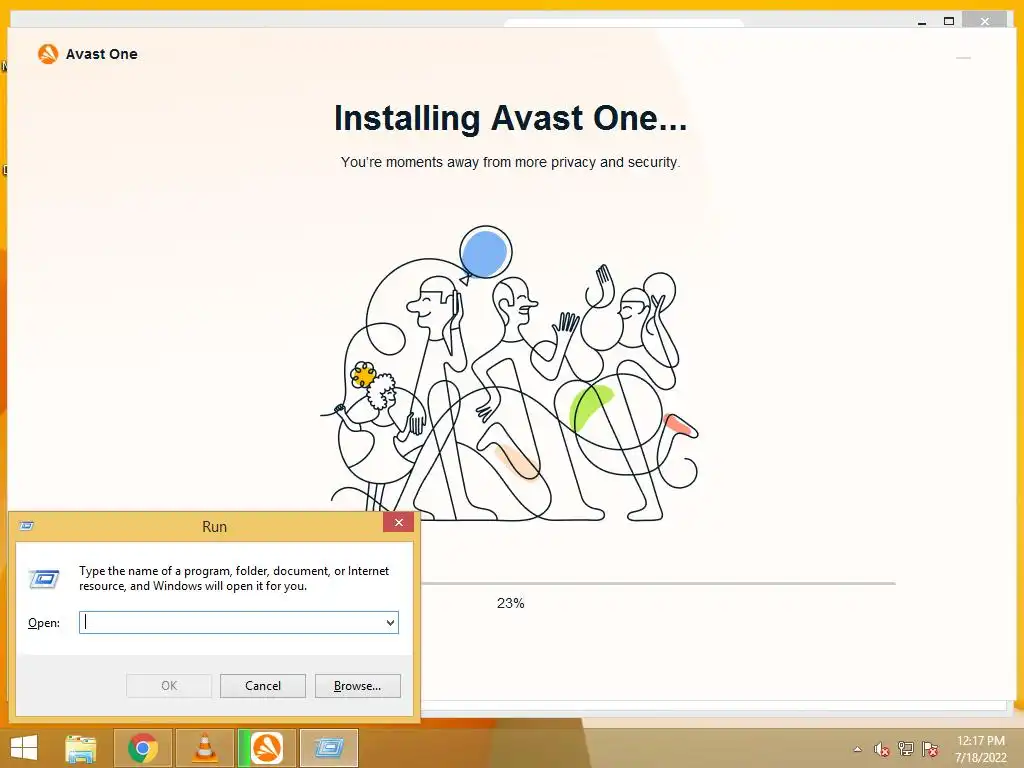Minimize the Avast One installer window
Image resolution: width=1024 pixels, height=768 pixels.
[963, 57]
